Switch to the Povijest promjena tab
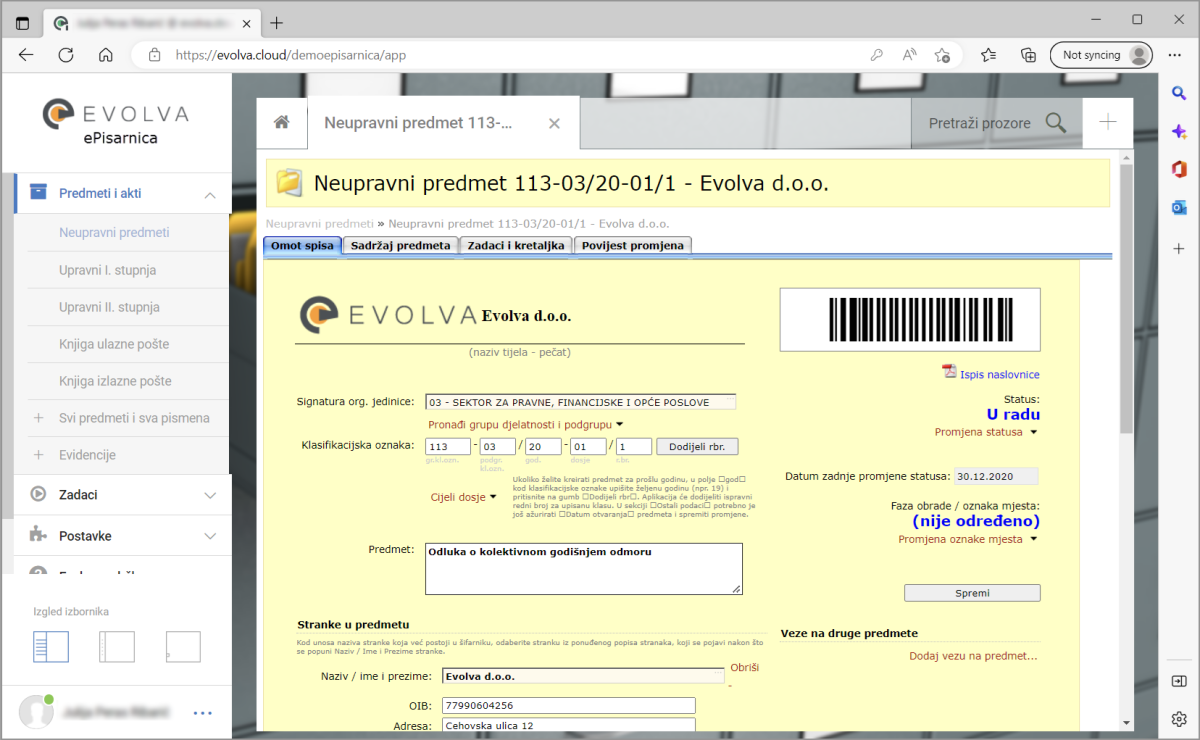Screen dimensions: 1200x740 click(x=632, y=245)
